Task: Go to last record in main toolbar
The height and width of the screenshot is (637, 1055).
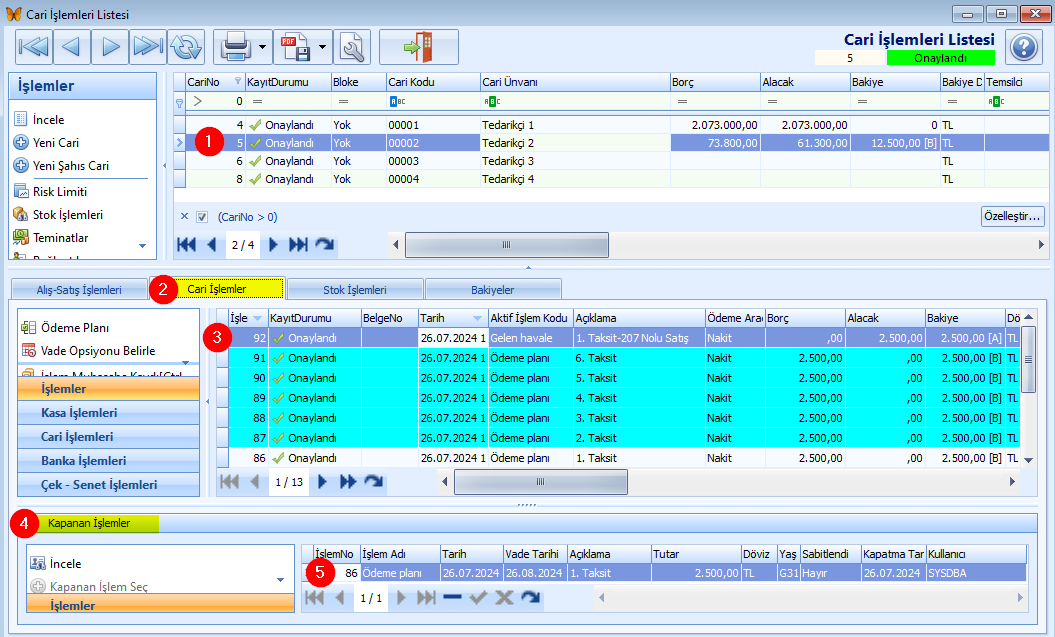Action: (x=147, y=47)
